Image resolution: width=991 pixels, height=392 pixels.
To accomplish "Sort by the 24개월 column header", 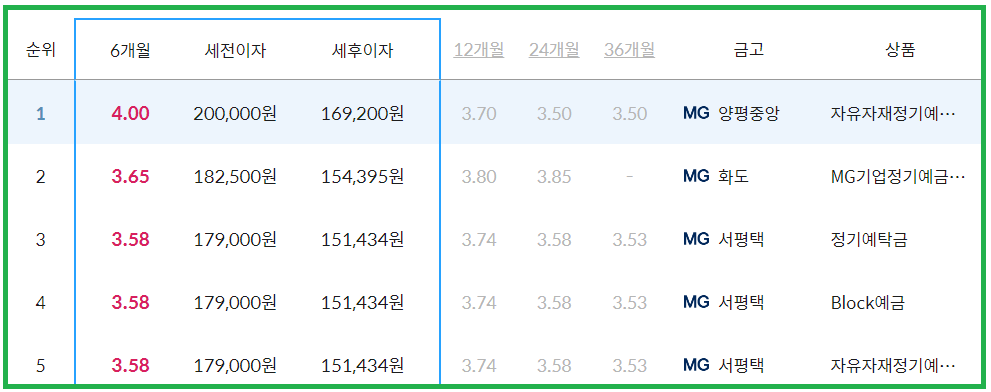I will pyautogui.click(x=554, y=50).
